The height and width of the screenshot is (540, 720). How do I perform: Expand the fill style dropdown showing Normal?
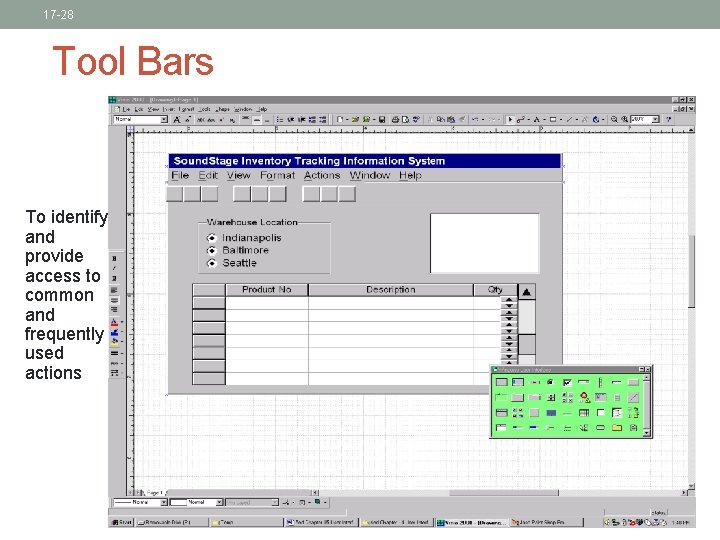219,502
